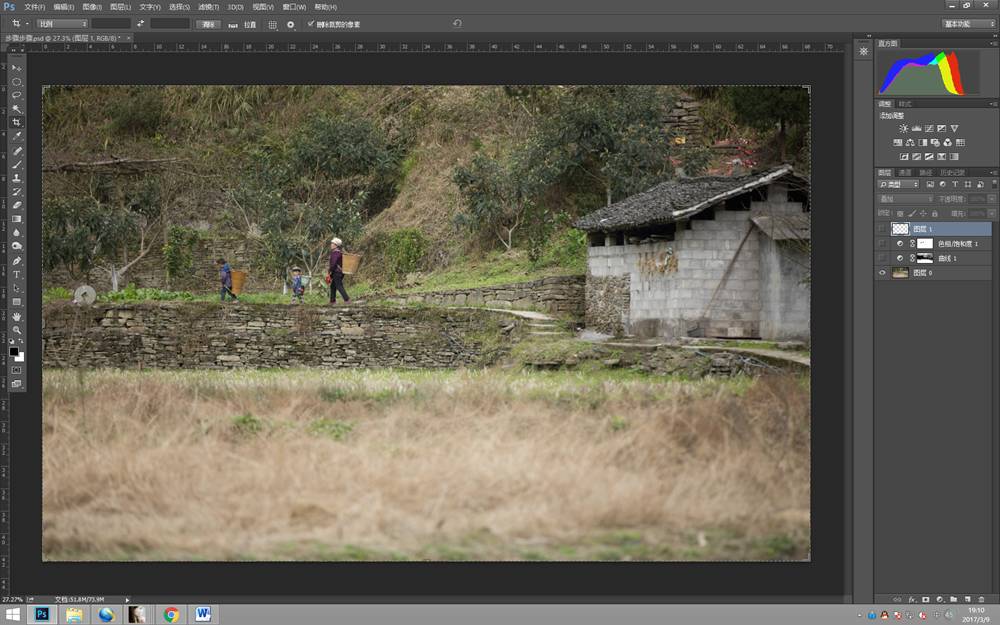The image size is (1000, 625).
Task: Add a Brightness/Contrast adjustment
Action: [904, 128]
